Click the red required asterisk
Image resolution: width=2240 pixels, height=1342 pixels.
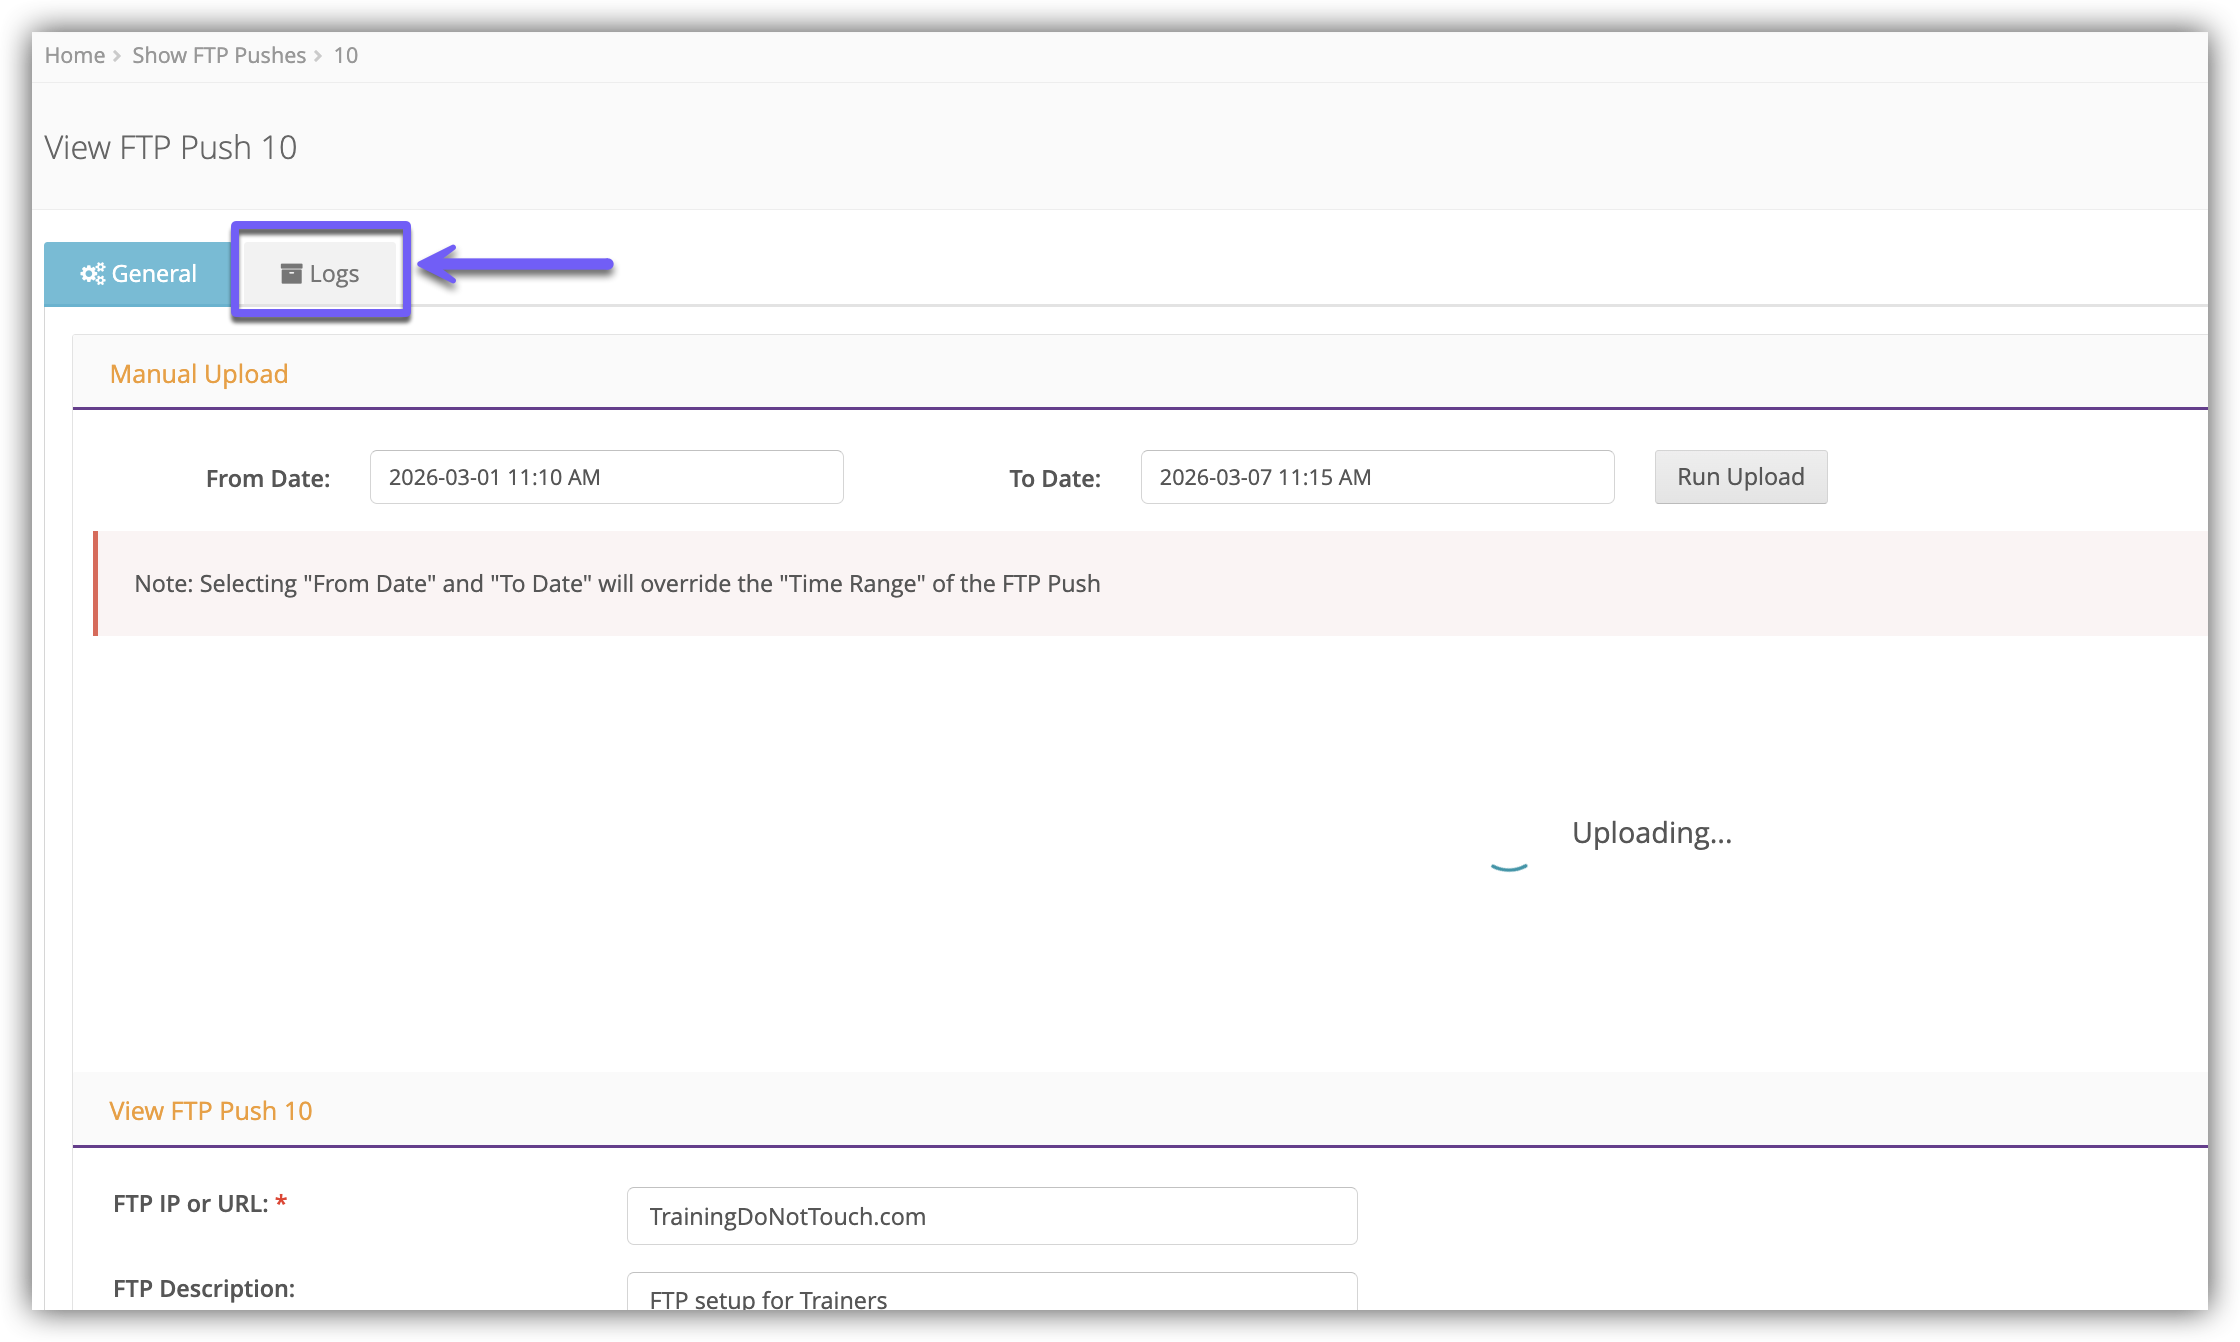point(281,1202)
